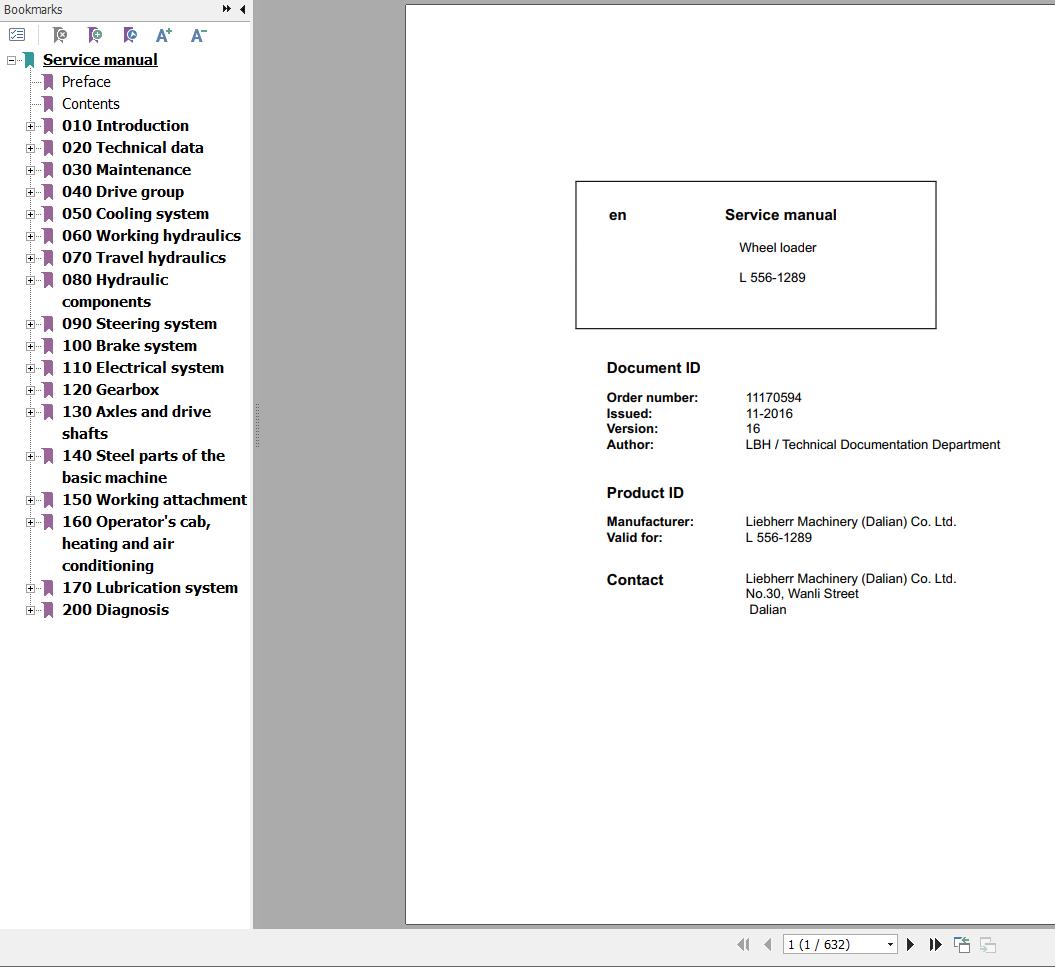Expand the 050 Cooling system bookmark
This screenshot has height=967, width=1055.
point(30,214)
